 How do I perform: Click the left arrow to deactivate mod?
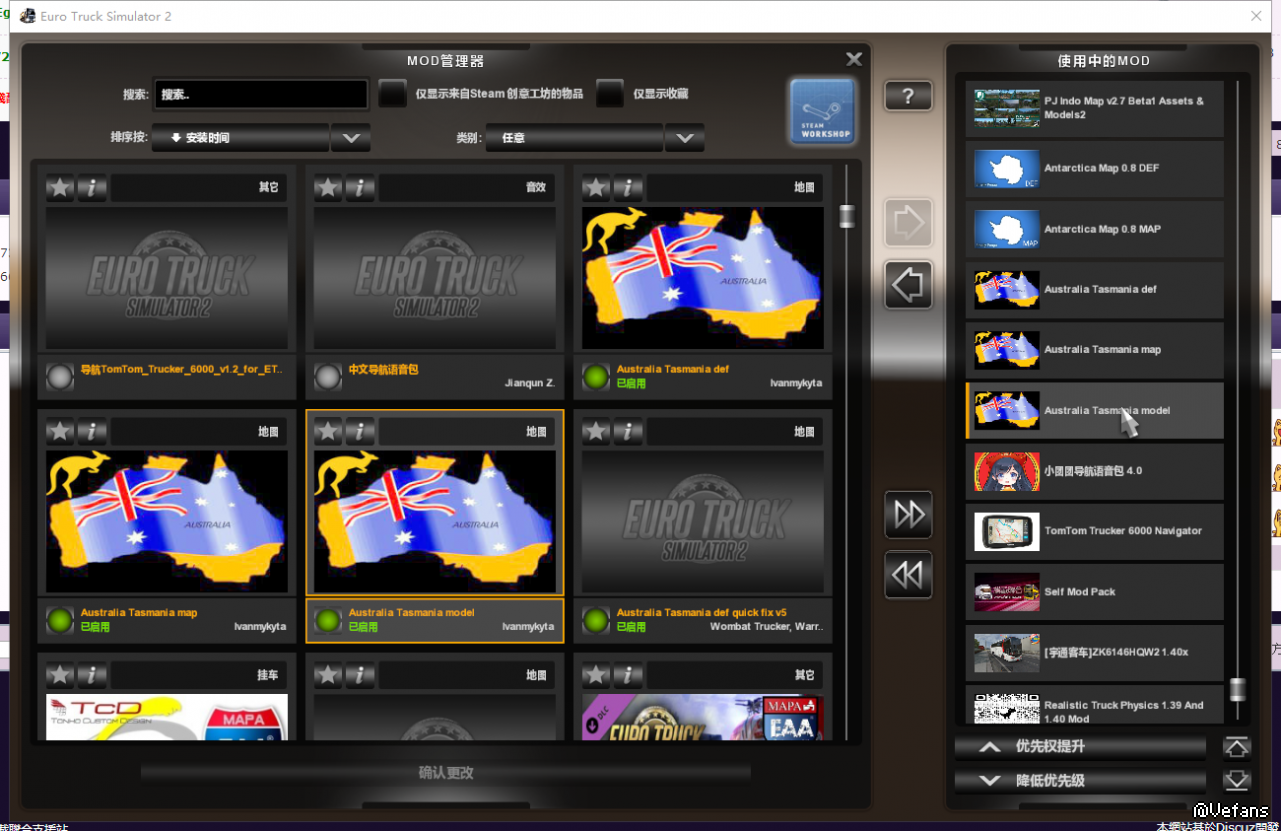[x=908, y=286]
